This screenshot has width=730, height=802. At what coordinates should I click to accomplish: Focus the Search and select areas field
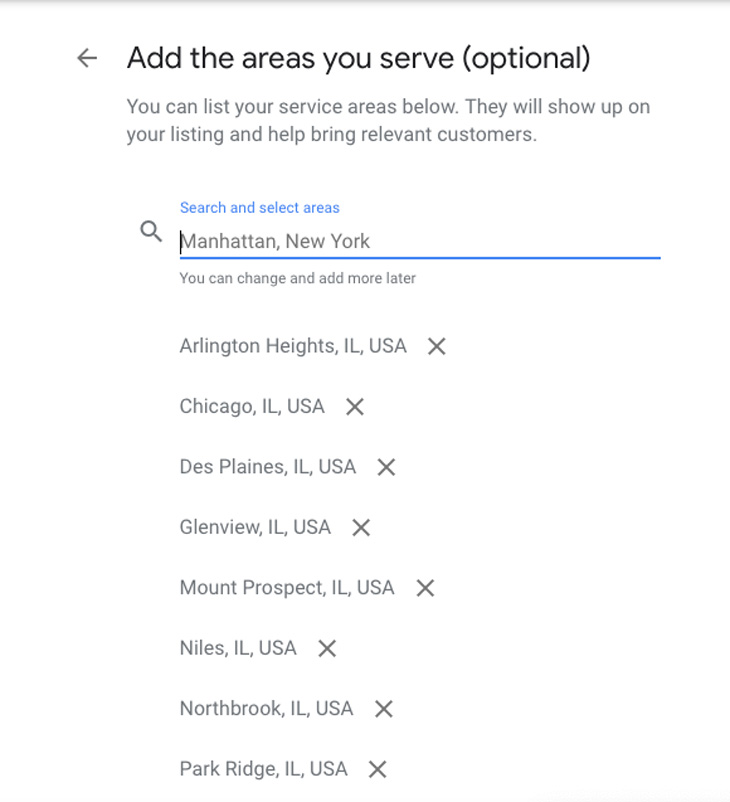[418, 241]
